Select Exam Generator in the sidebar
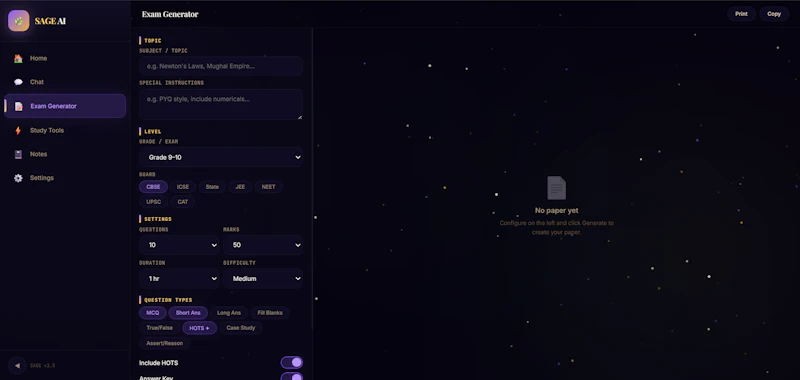 pos(65,106)
